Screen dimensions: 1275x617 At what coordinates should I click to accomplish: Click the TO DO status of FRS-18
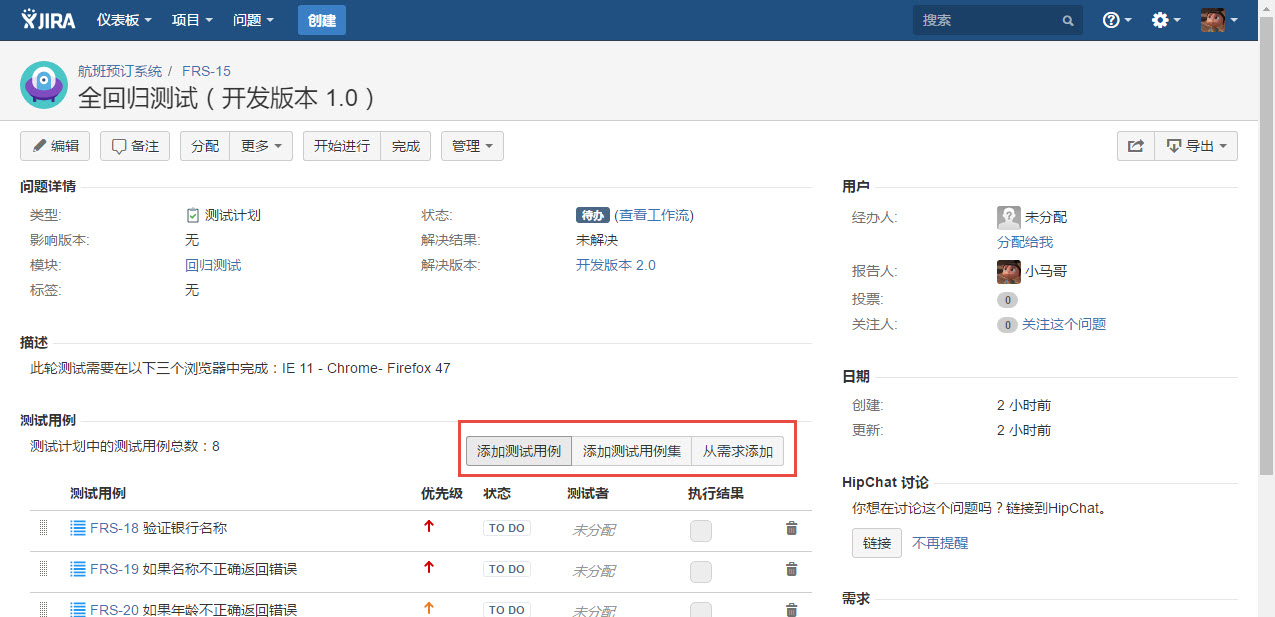tap(507, 528)
